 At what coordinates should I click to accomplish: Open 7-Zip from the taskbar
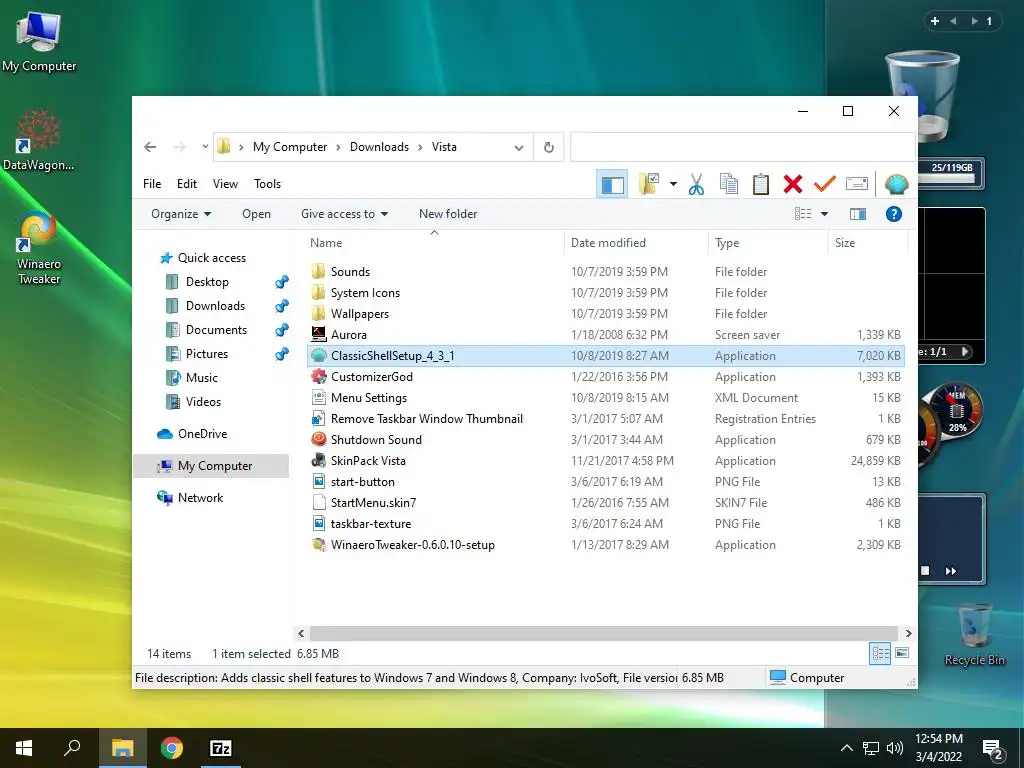(x=221, y=748)
